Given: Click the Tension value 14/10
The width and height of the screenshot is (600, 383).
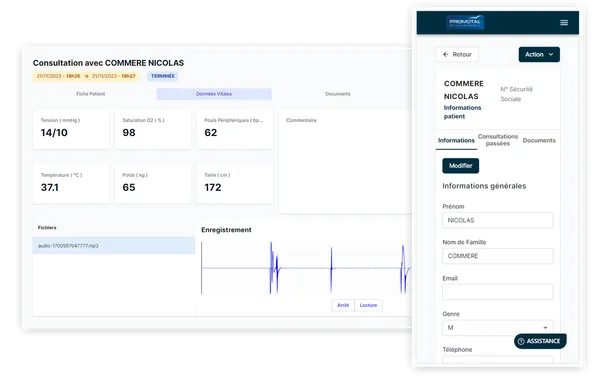Looking at the screenshot, I should click(54, 133).
